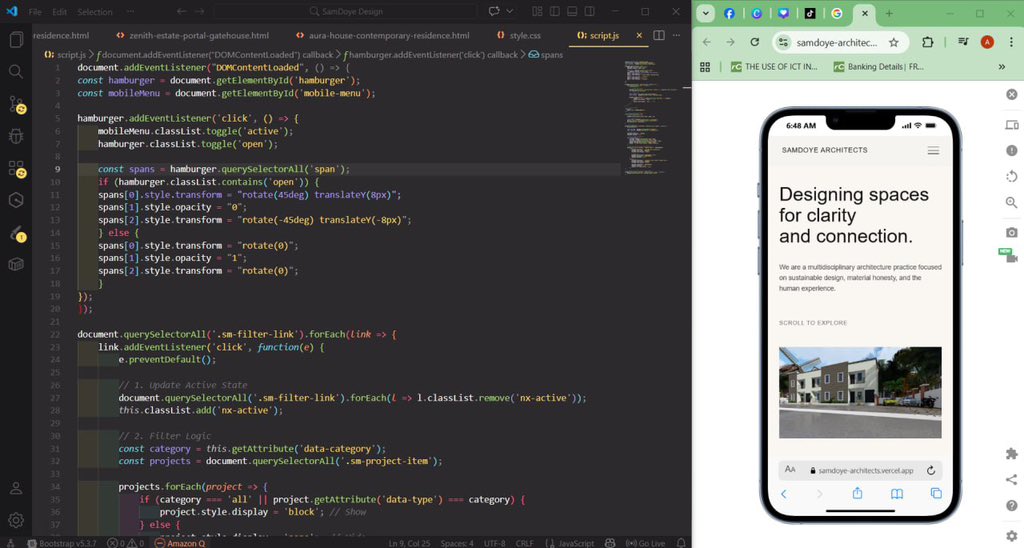Image resolution: width=1024 pixels, height=548 pixels.
Task: Click the camera screenshot icon in simulator sidebar
Action: (x=1012, y=232)
